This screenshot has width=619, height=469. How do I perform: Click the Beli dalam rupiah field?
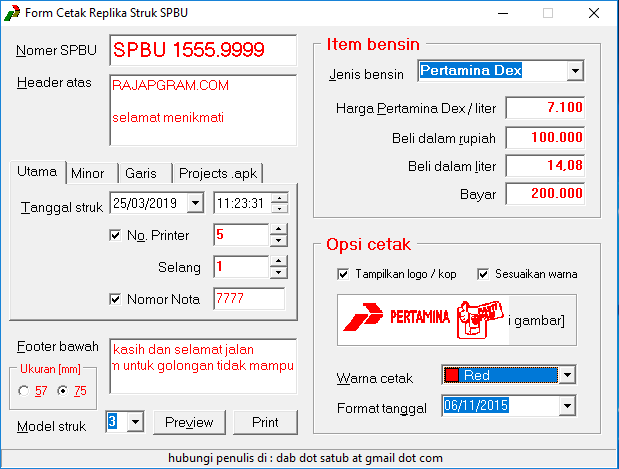pyautogui.click(x=545, y=137)
